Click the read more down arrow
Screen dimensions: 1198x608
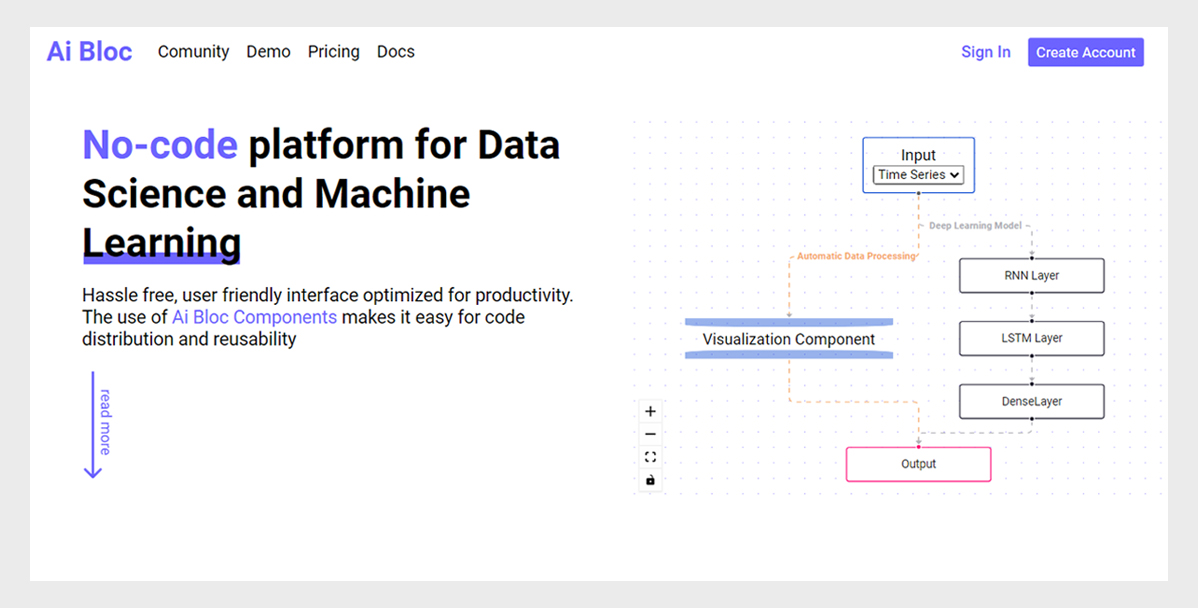[93, 425]
